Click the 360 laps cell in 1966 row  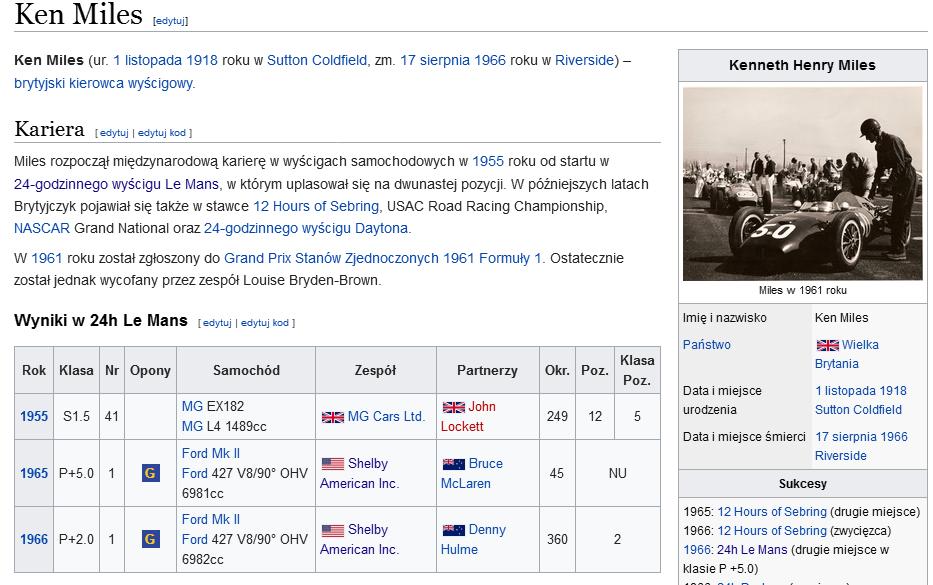[x=557, y=539]
